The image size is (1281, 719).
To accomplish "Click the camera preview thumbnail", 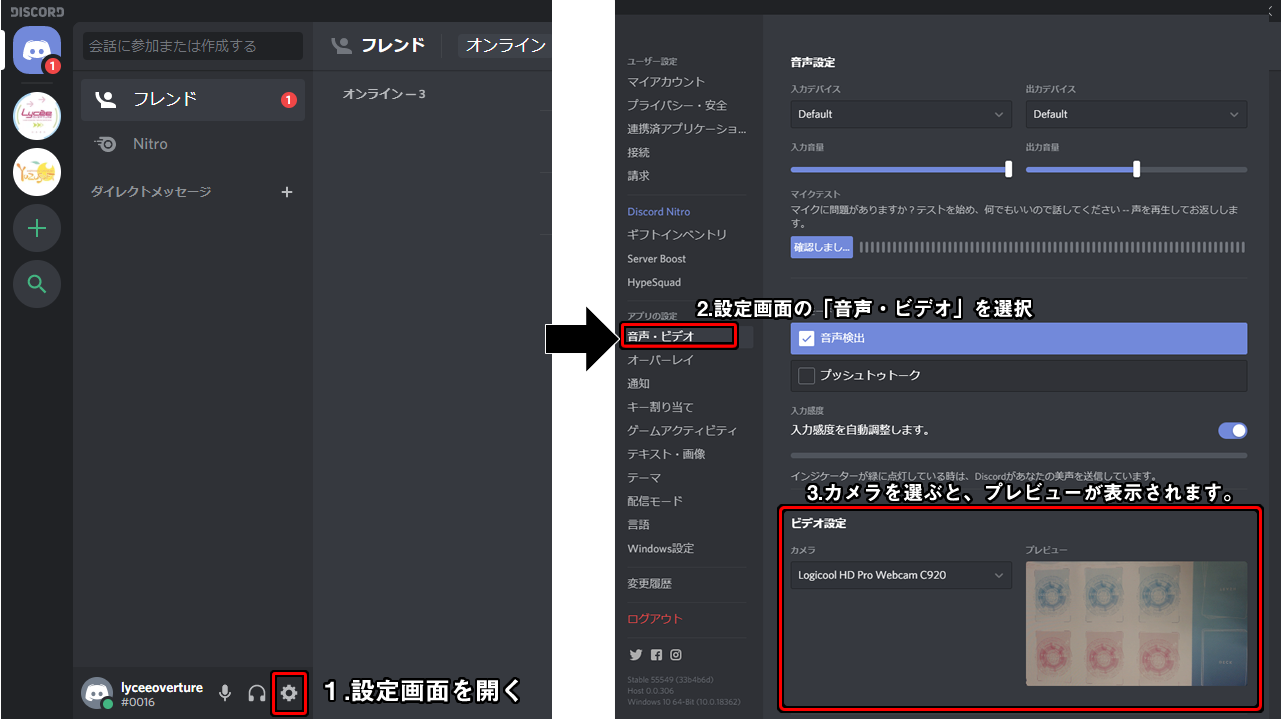I will [x=1136, y=624].
